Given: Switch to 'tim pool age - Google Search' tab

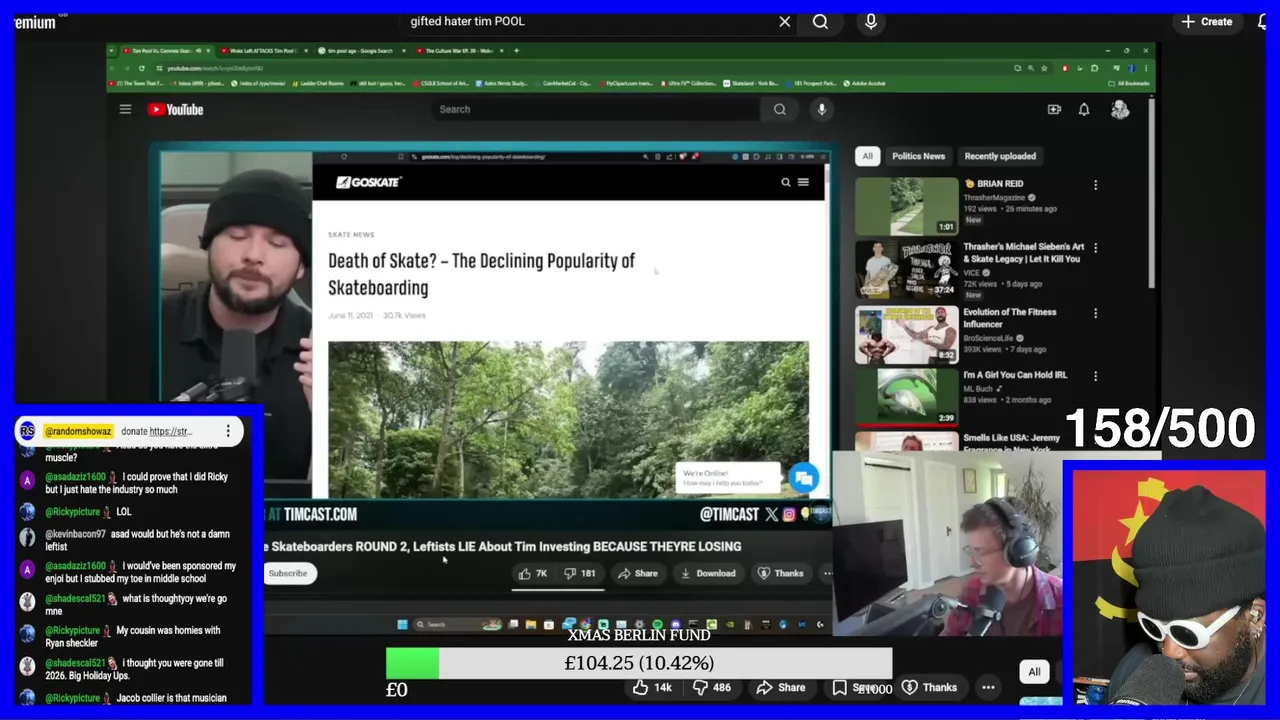Looking at the screenshot, I should point(360,50).
